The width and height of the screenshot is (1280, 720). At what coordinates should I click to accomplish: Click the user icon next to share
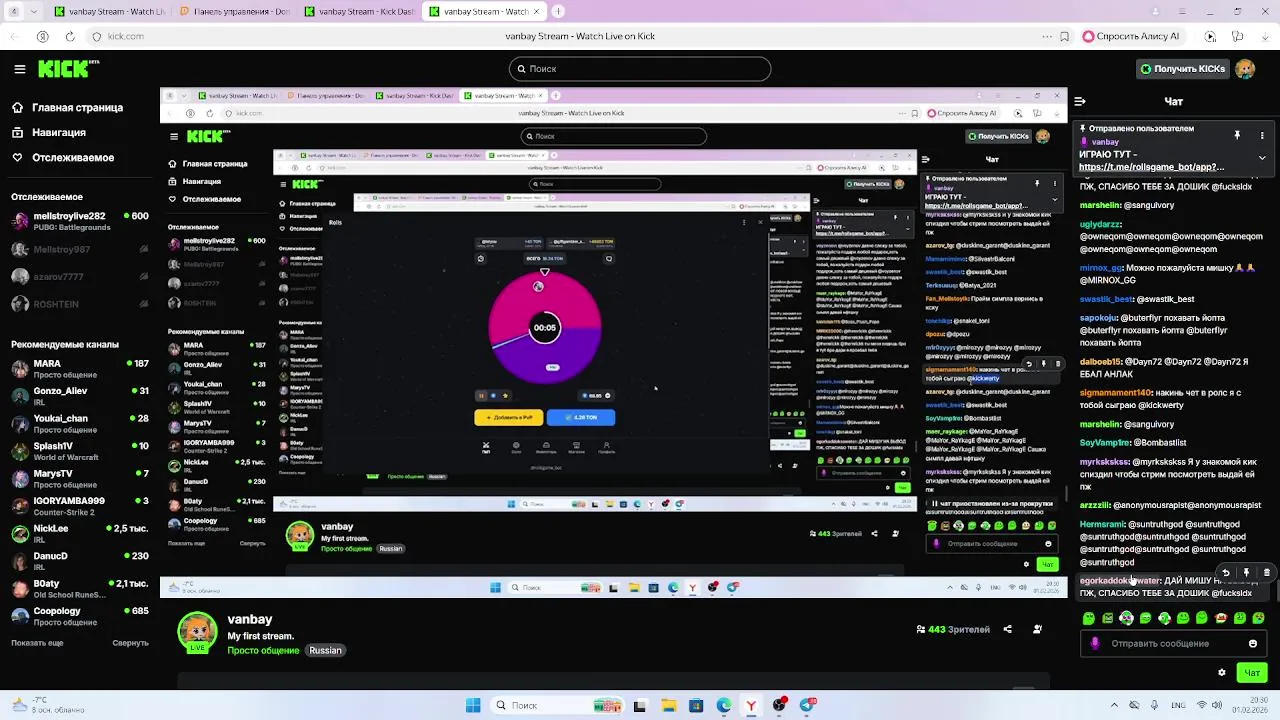click(x=1037, y=629)
